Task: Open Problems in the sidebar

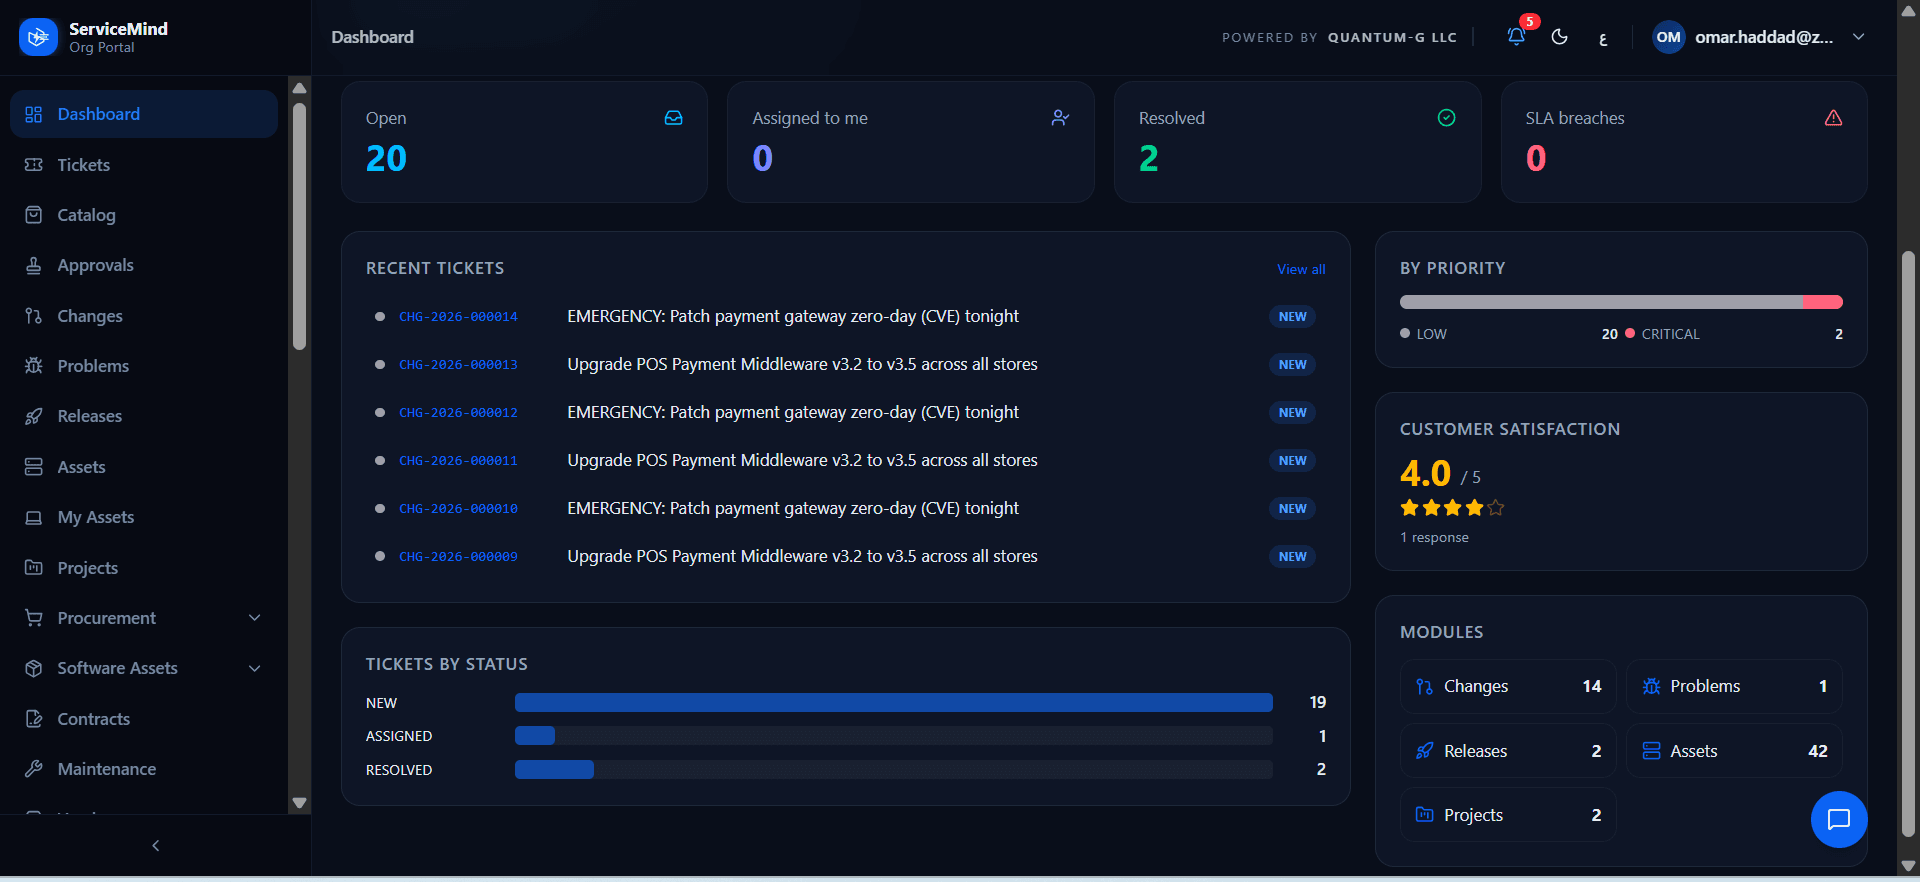Action: (x=144, y=366)
